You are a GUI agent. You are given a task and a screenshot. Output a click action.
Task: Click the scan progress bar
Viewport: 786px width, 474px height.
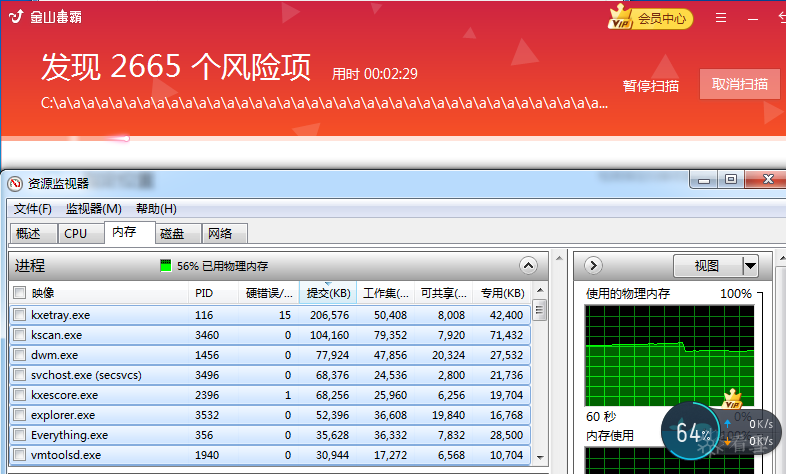coord(393,139)
